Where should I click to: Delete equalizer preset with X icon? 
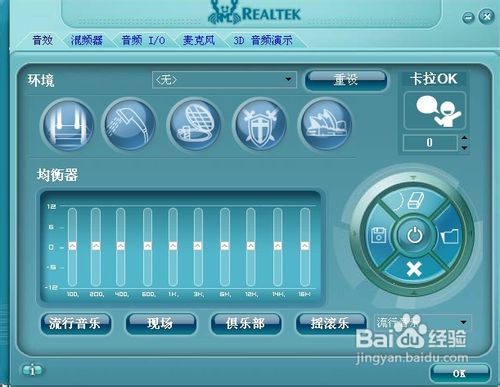tap(414, 269)
